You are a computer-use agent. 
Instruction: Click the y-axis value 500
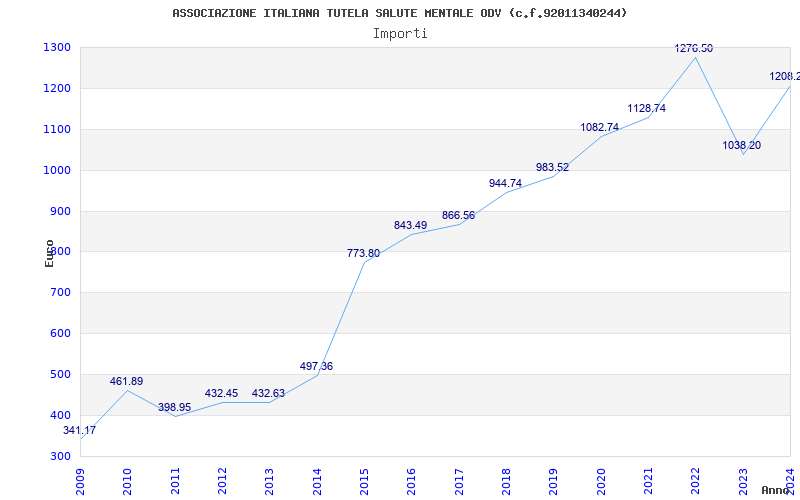pyautogui.click(x=61, y=374)
